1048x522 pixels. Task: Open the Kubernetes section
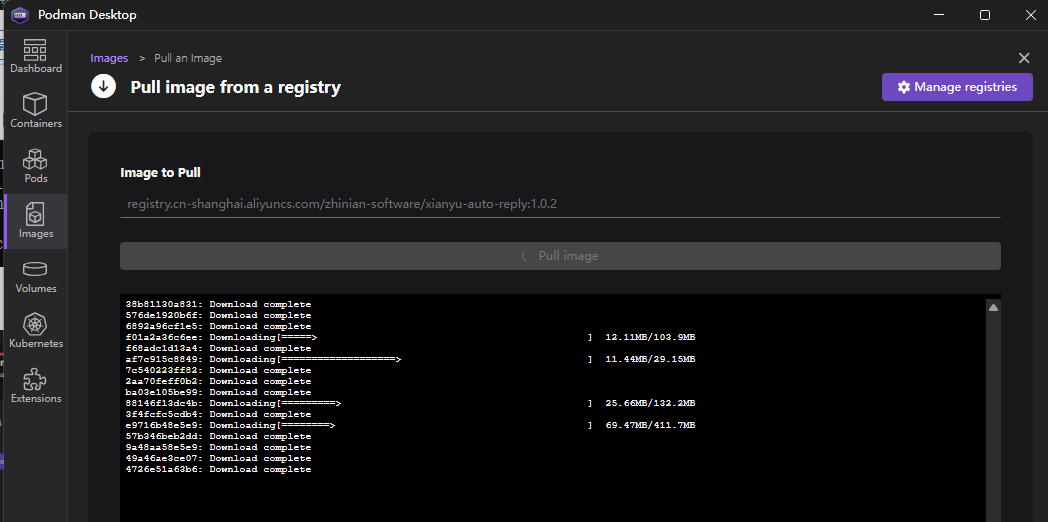click(x=36, y=331)
